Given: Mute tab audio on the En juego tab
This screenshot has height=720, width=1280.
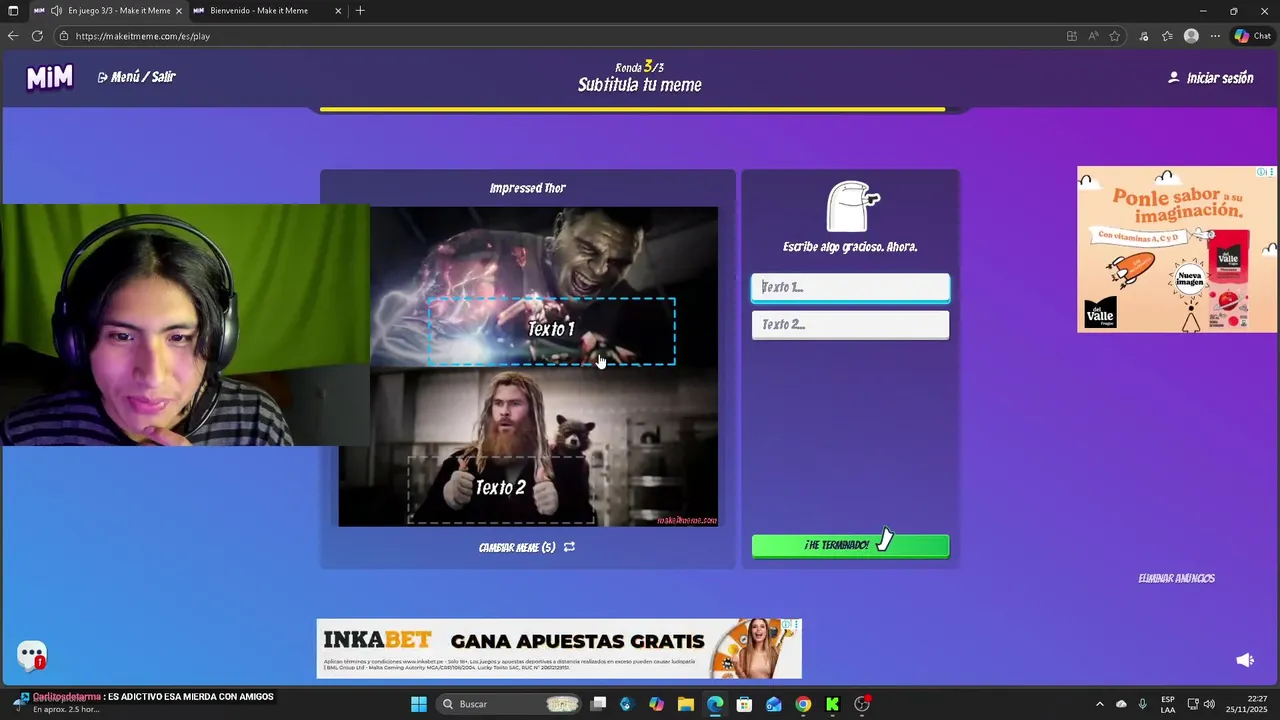Looking at the screenshot, I should (x=56, y=11).
